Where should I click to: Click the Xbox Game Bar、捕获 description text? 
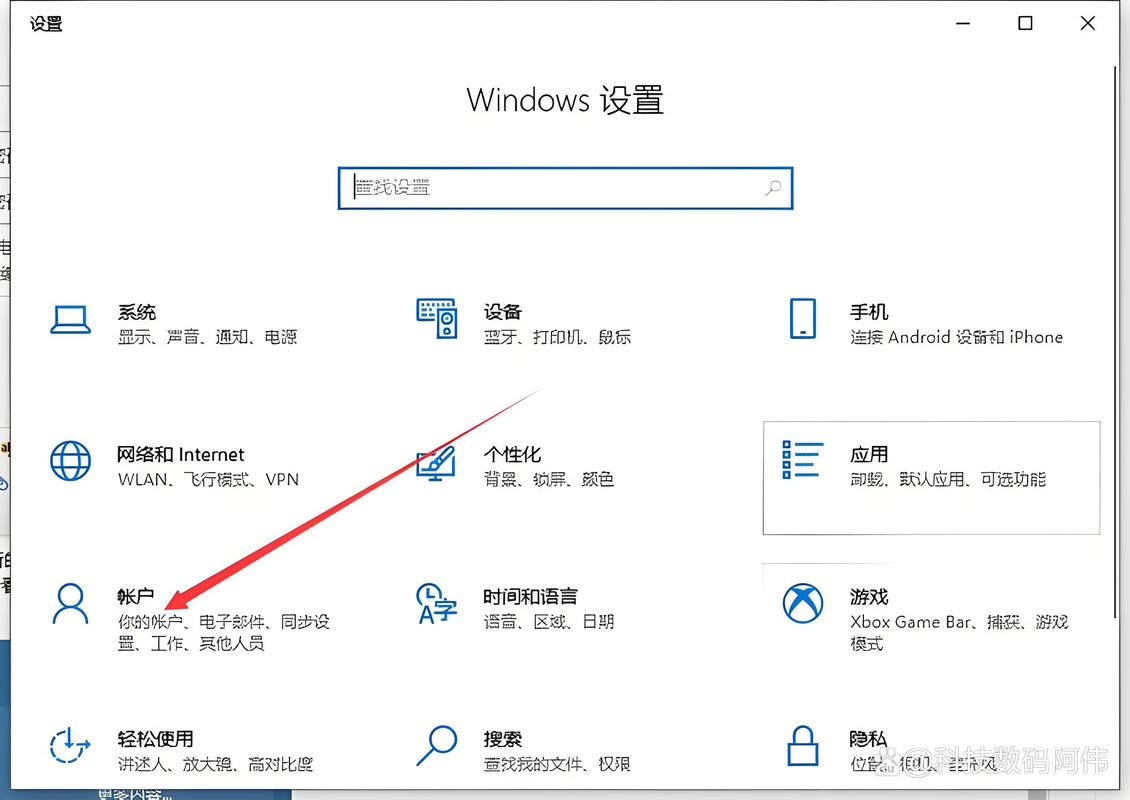[957, 621]
